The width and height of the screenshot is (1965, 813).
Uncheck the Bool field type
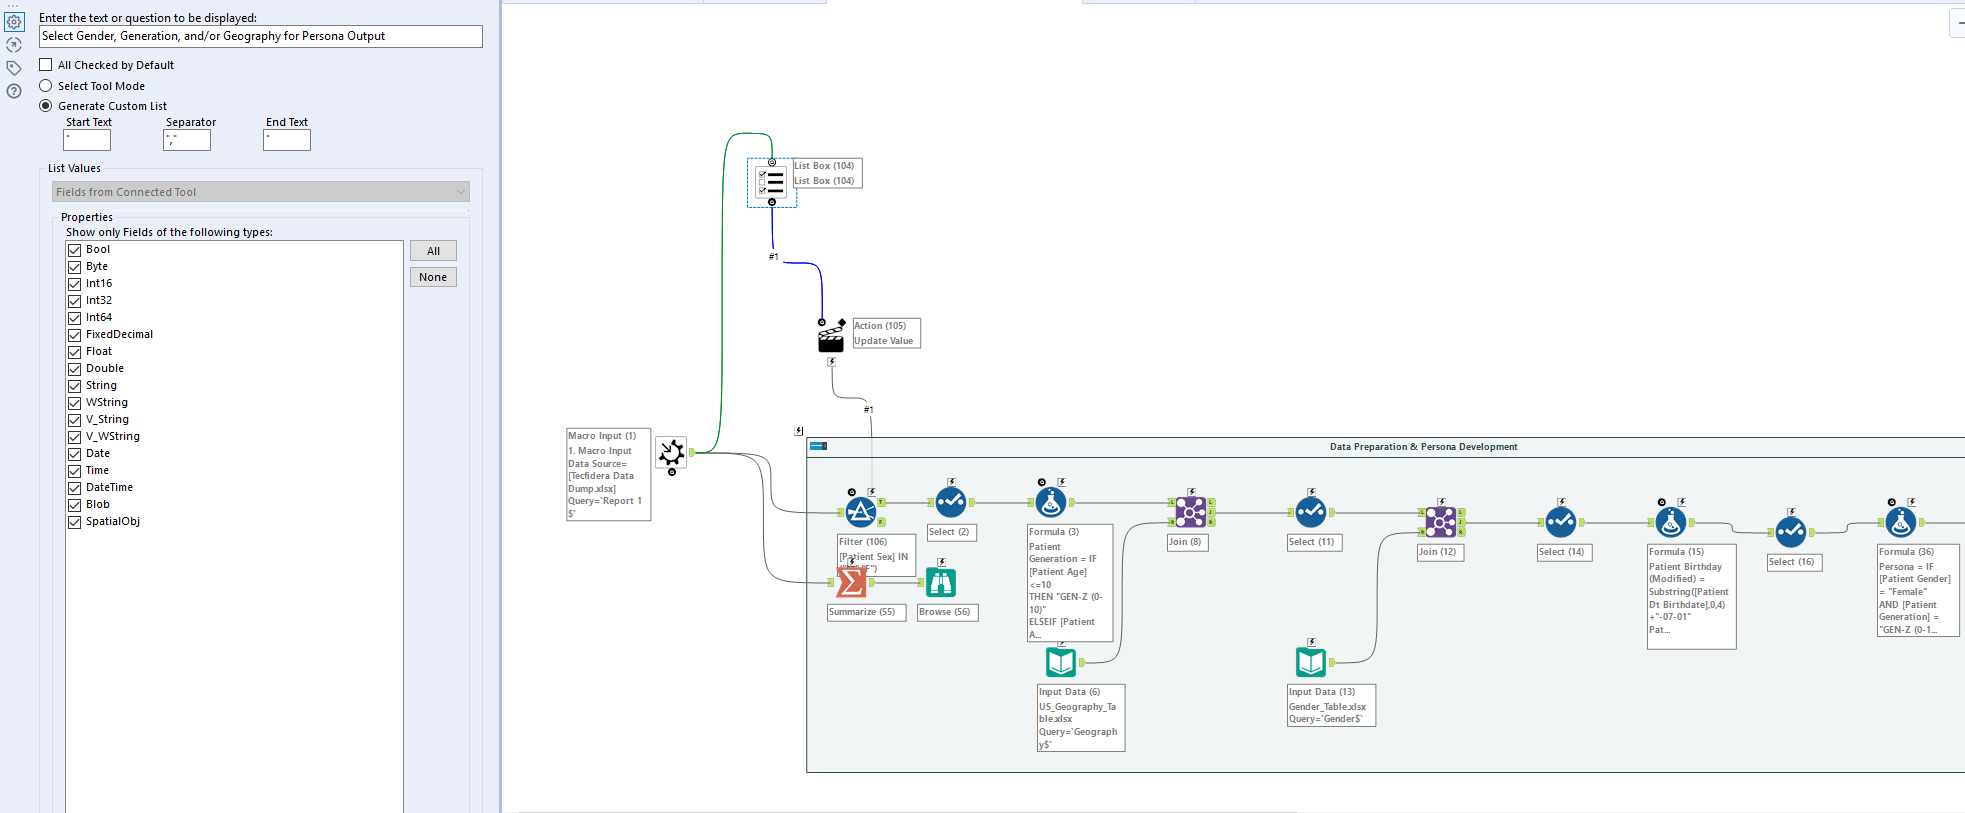coord(75,250)
